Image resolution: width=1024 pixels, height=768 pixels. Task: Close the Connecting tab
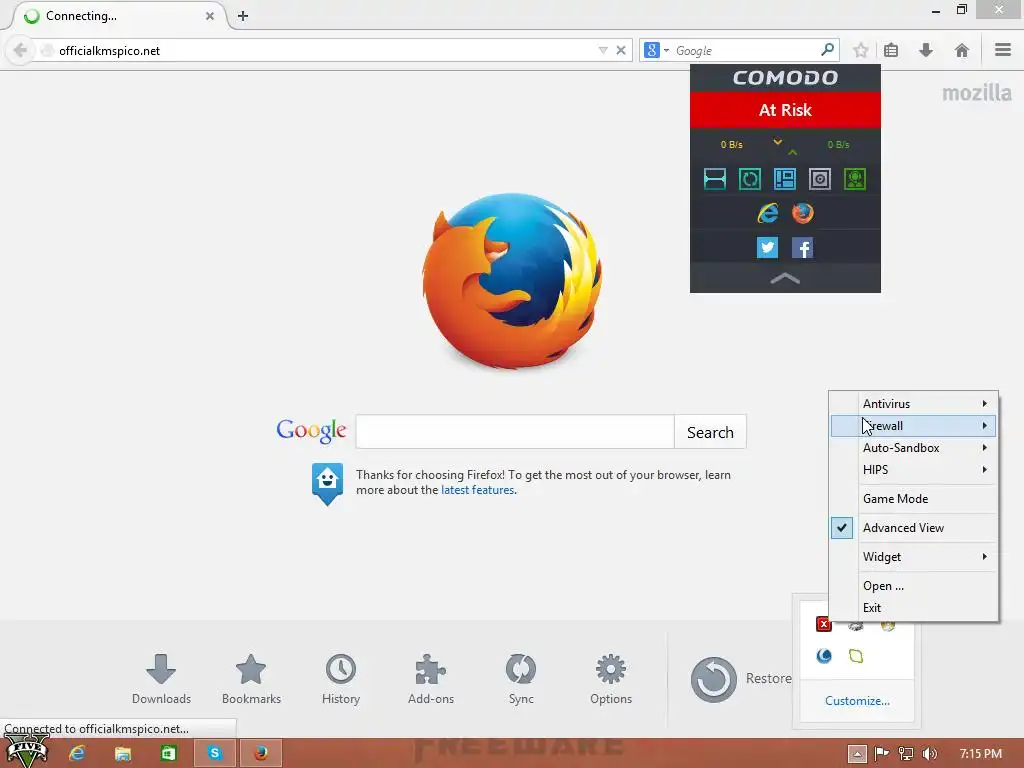click(x=210, y=16)
